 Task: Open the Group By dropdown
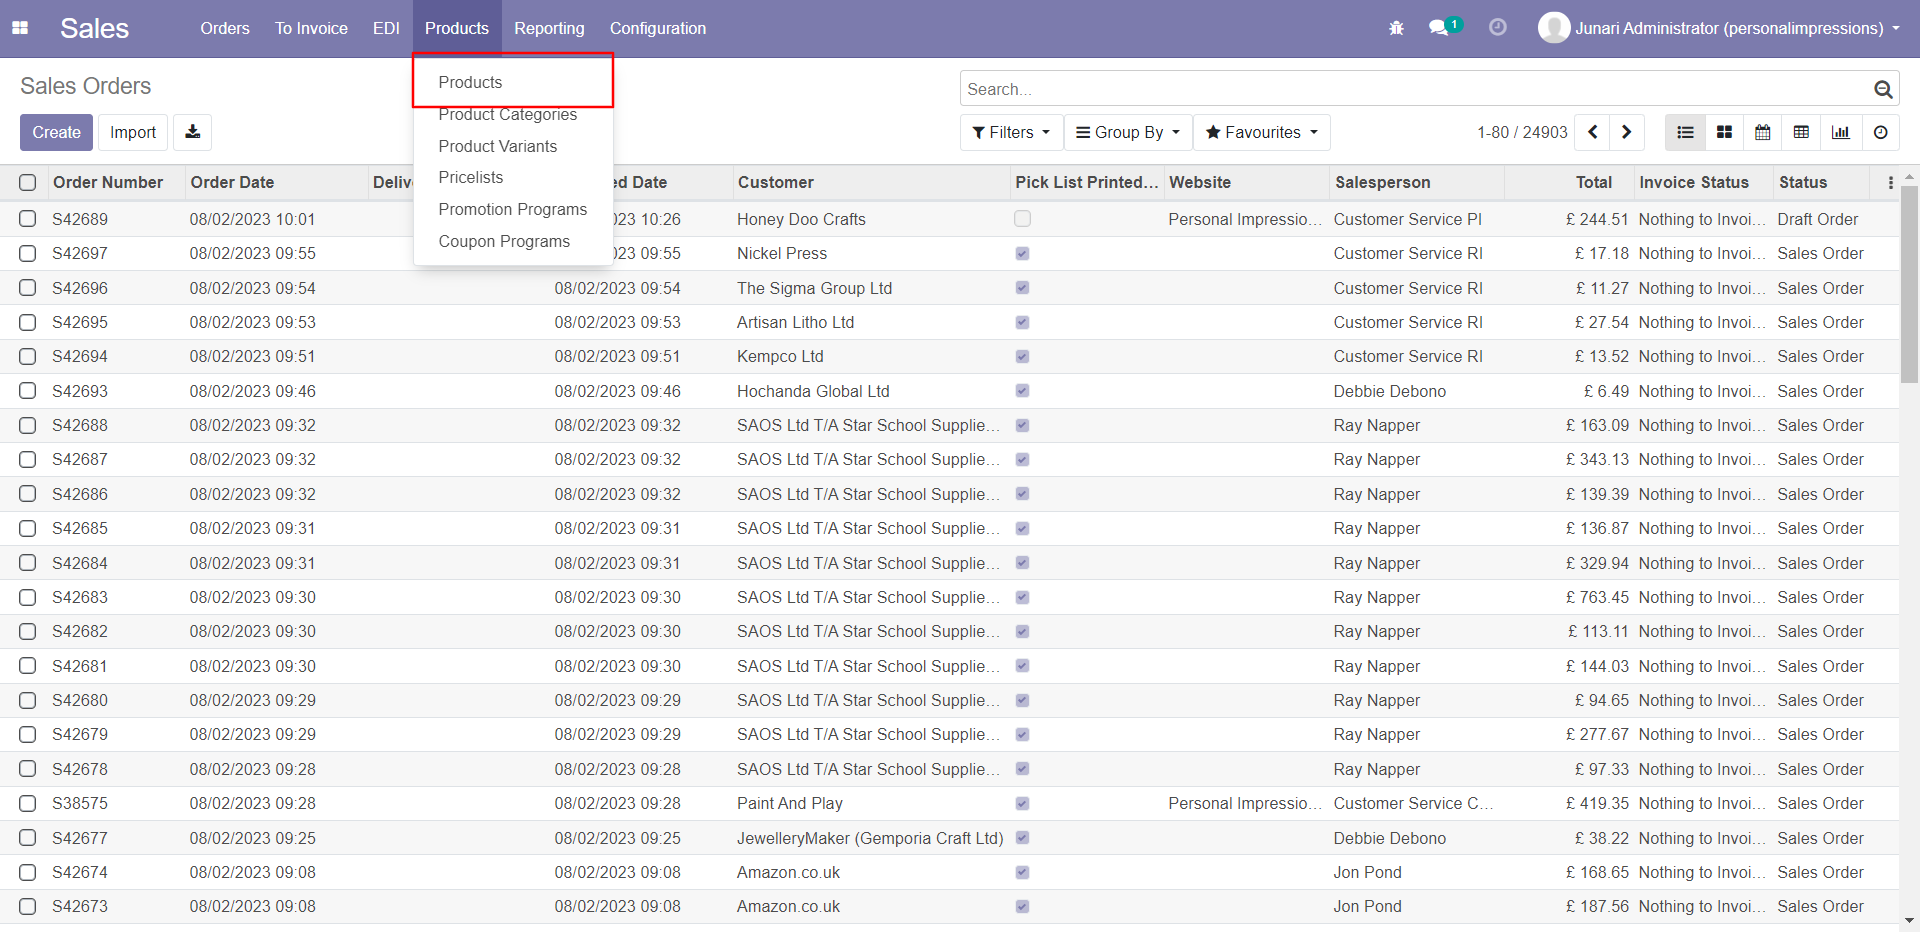[1128, 132]
